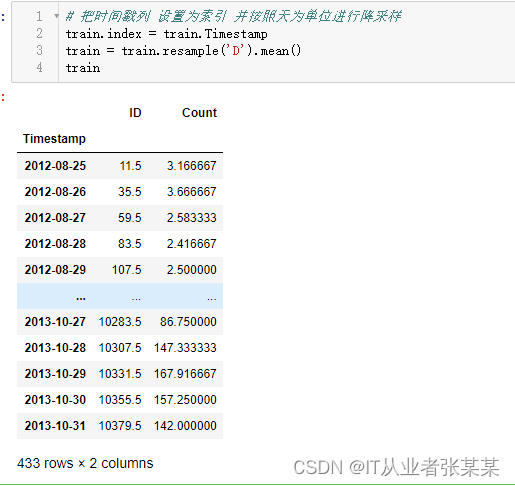Click Count value 2.416667
Viewport: 515px width, 486px height.
pos(192,244)
